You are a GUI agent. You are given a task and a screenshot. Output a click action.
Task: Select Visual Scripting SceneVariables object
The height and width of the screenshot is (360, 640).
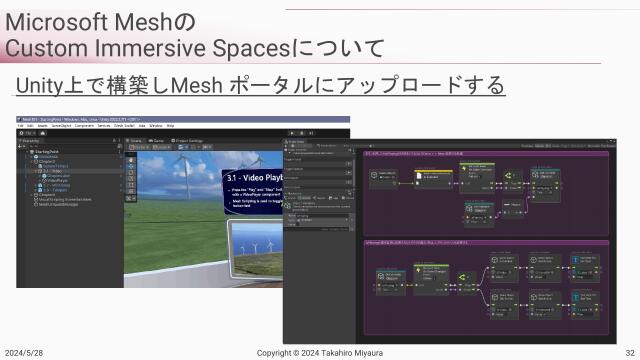64,200
